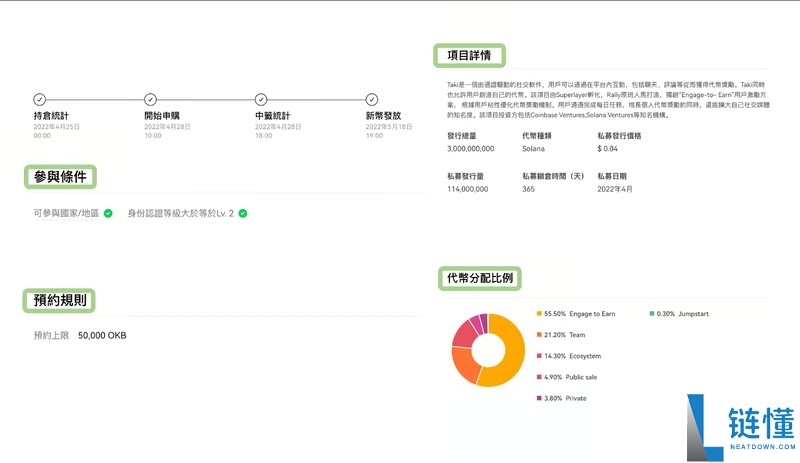800x463 pixels.
Task: Click the 21.20% Team legend text
Action: tap(564, 334)
